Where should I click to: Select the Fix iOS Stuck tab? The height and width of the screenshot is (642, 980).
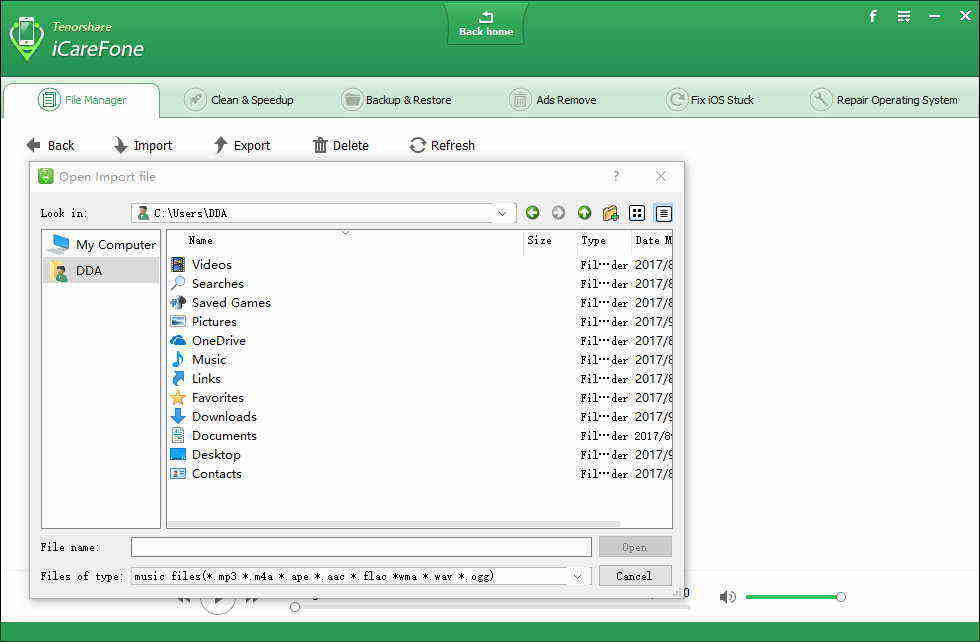click(710, 100)
